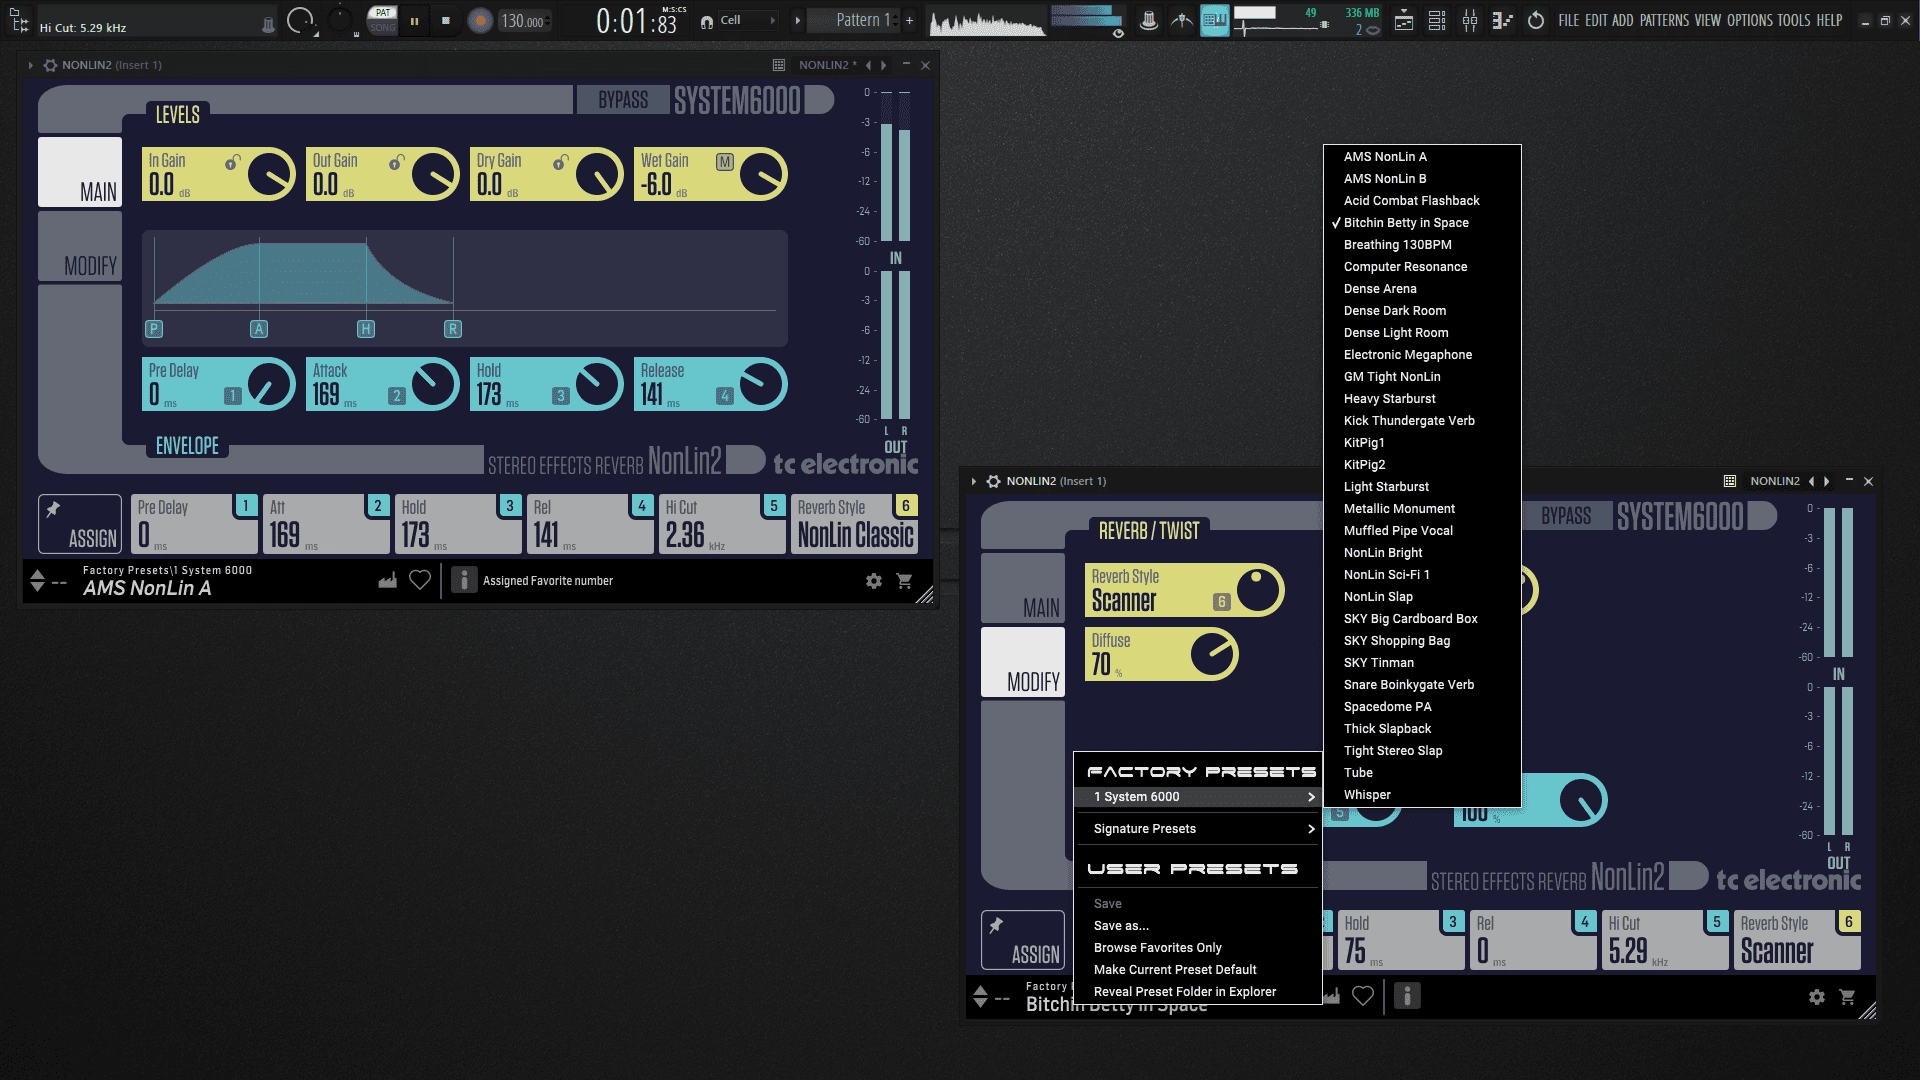Expand plugin menu arrow in left NONLIN2 title bar

coord(31,65)
